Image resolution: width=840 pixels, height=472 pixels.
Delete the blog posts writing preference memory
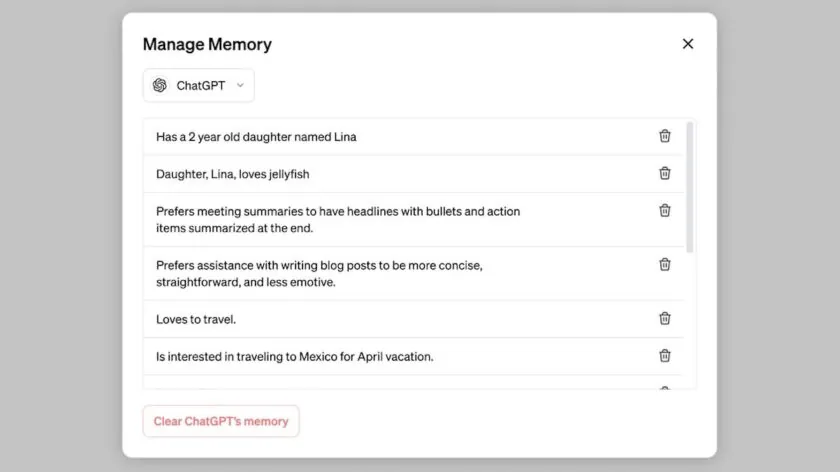(665, 264)
